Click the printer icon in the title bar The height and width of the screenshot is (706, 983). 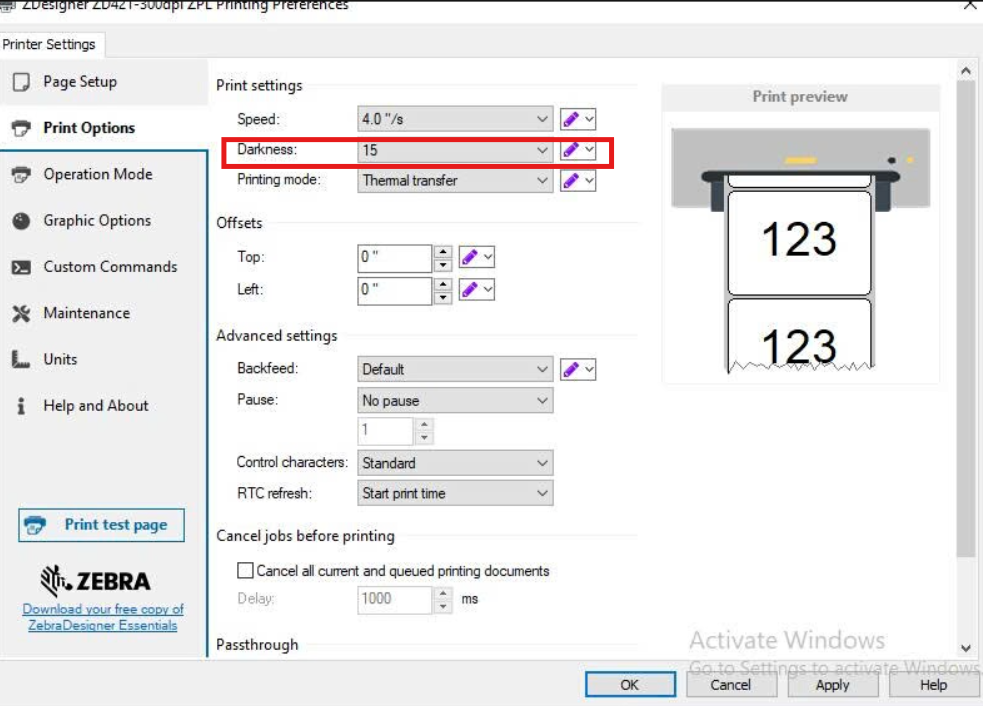tap(6, 5)
